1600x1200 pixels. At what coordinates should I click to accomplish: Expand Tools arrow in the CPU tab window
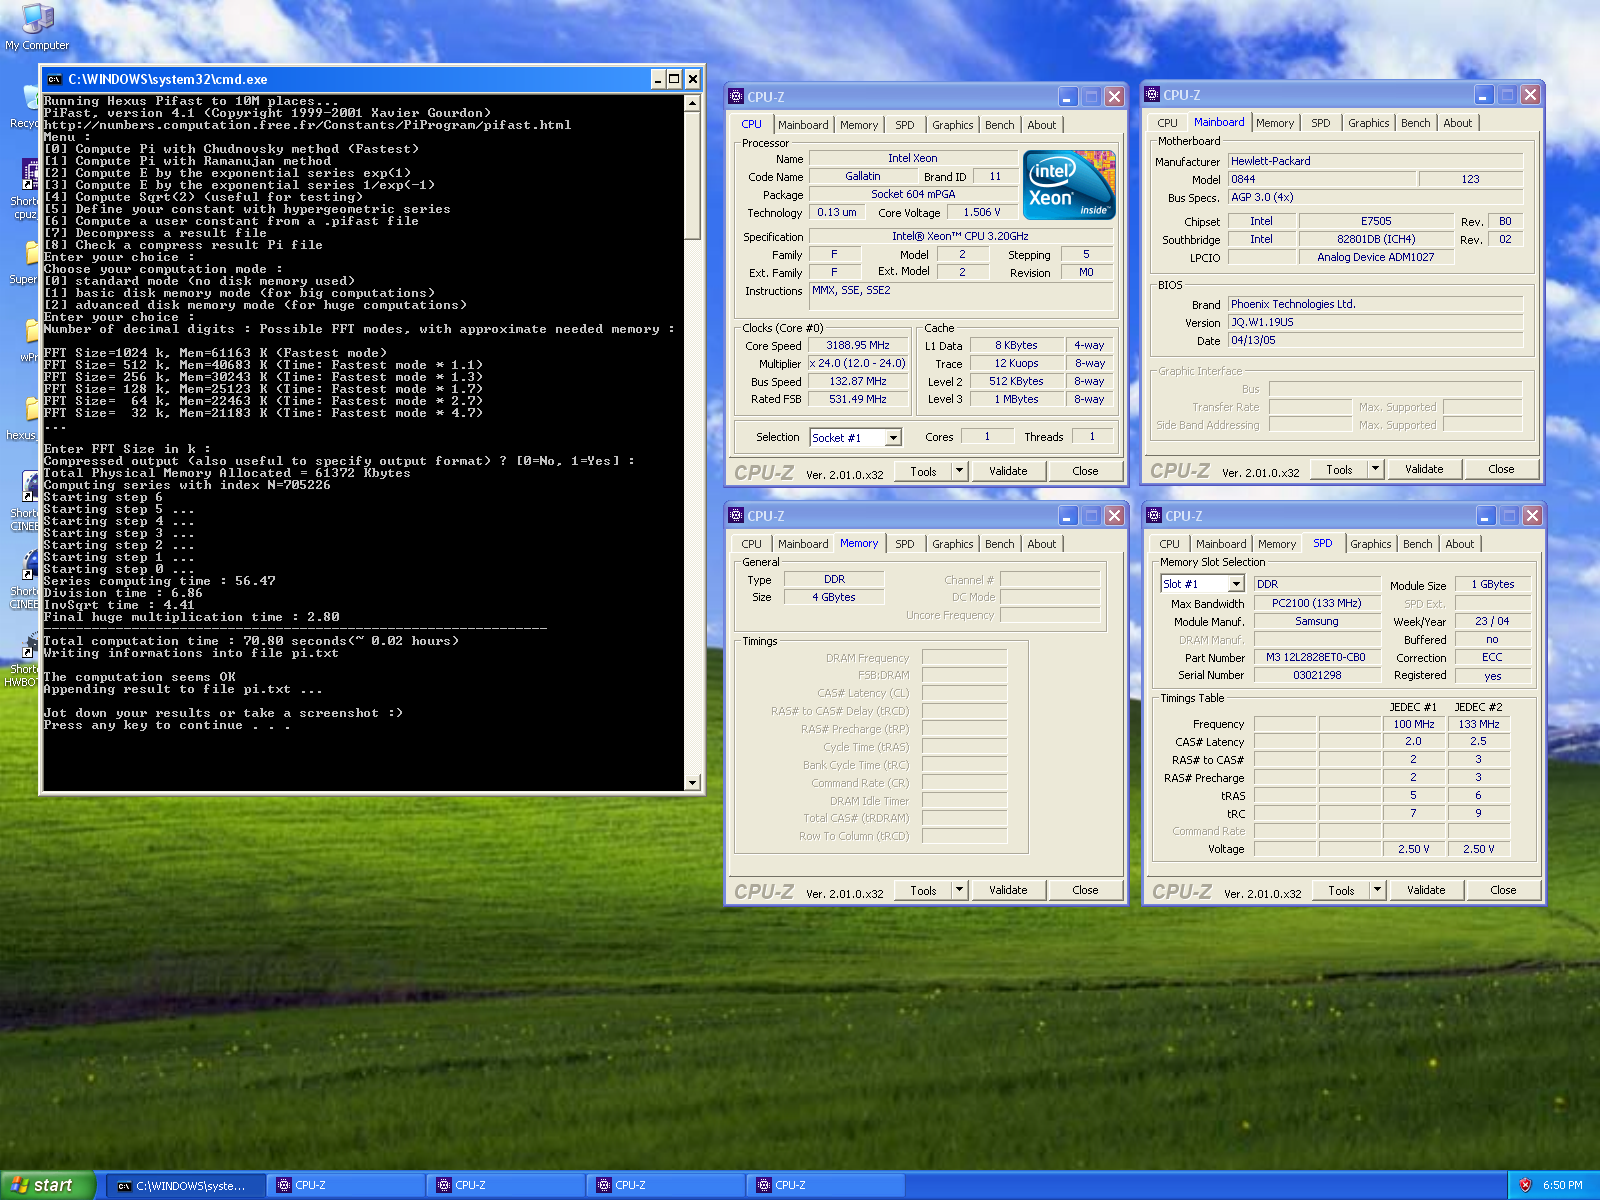point(960,471)
